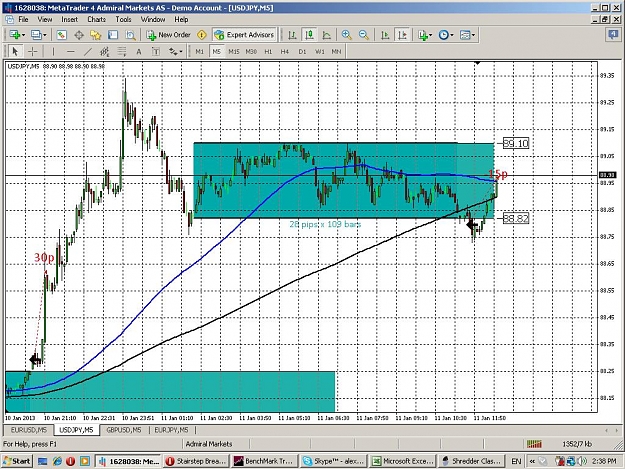Switch to the EURUSD,M5 chart tab
Image resolution: width=625 pixels, height=469 pixels.
tap(29, 430)
